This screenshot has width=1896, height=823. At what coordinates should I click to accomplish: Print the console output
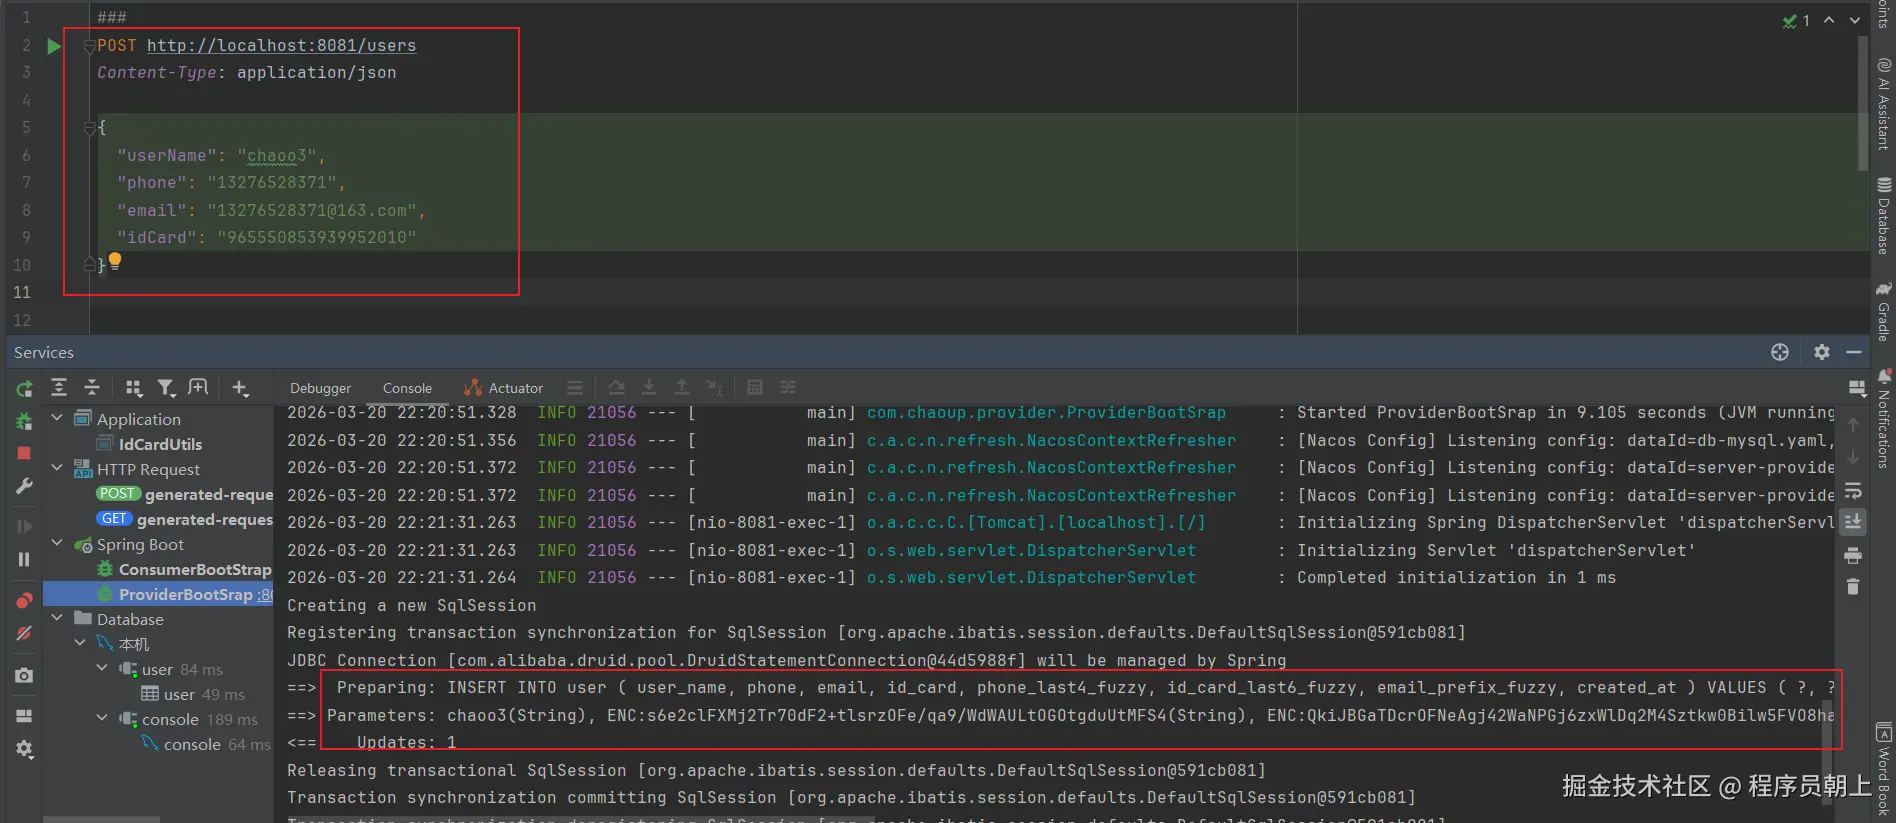pyautogui.click(x=1853, y=555)
